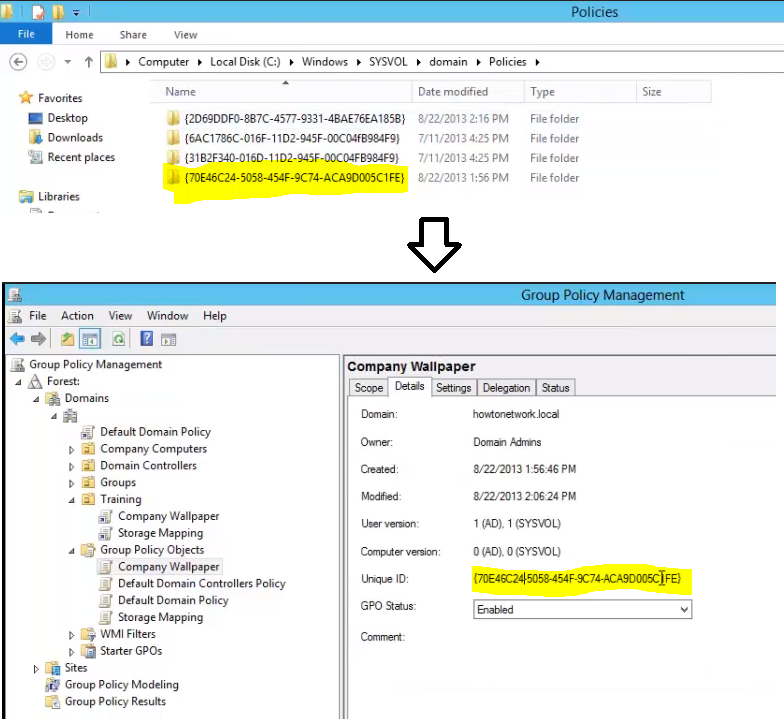Switch to the Delegation tab

pyautogui.click(x=506, y=388)
